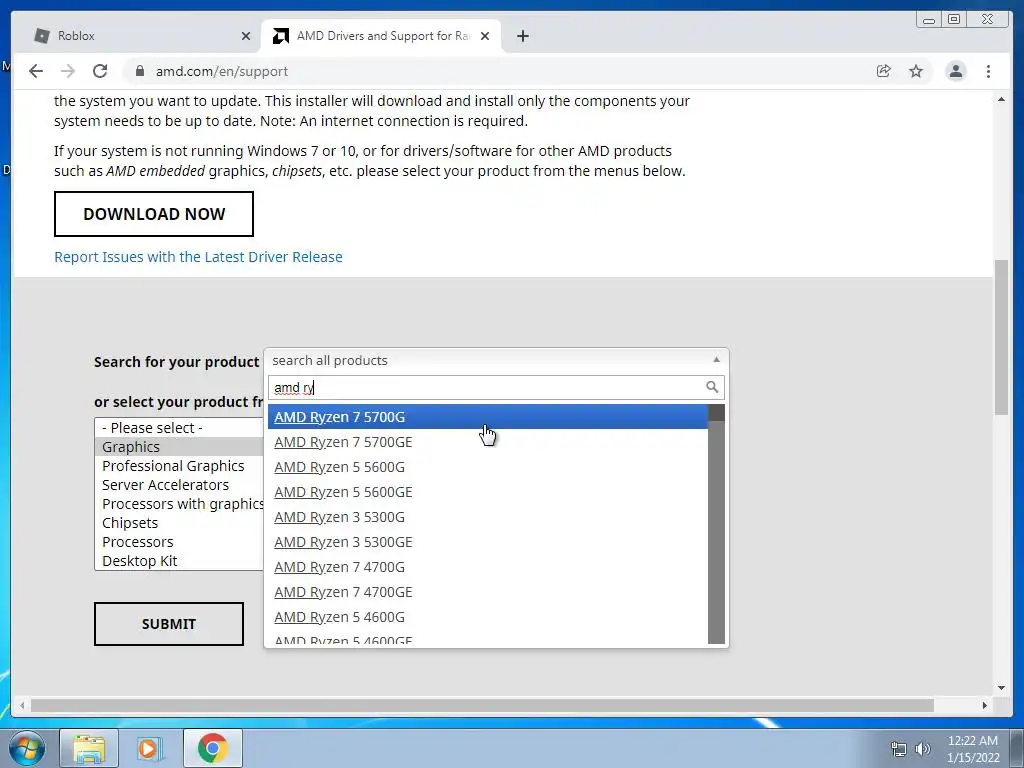Open the site security padlock info
Viewport: 1024px width, 768px height.
pos(139,71)
